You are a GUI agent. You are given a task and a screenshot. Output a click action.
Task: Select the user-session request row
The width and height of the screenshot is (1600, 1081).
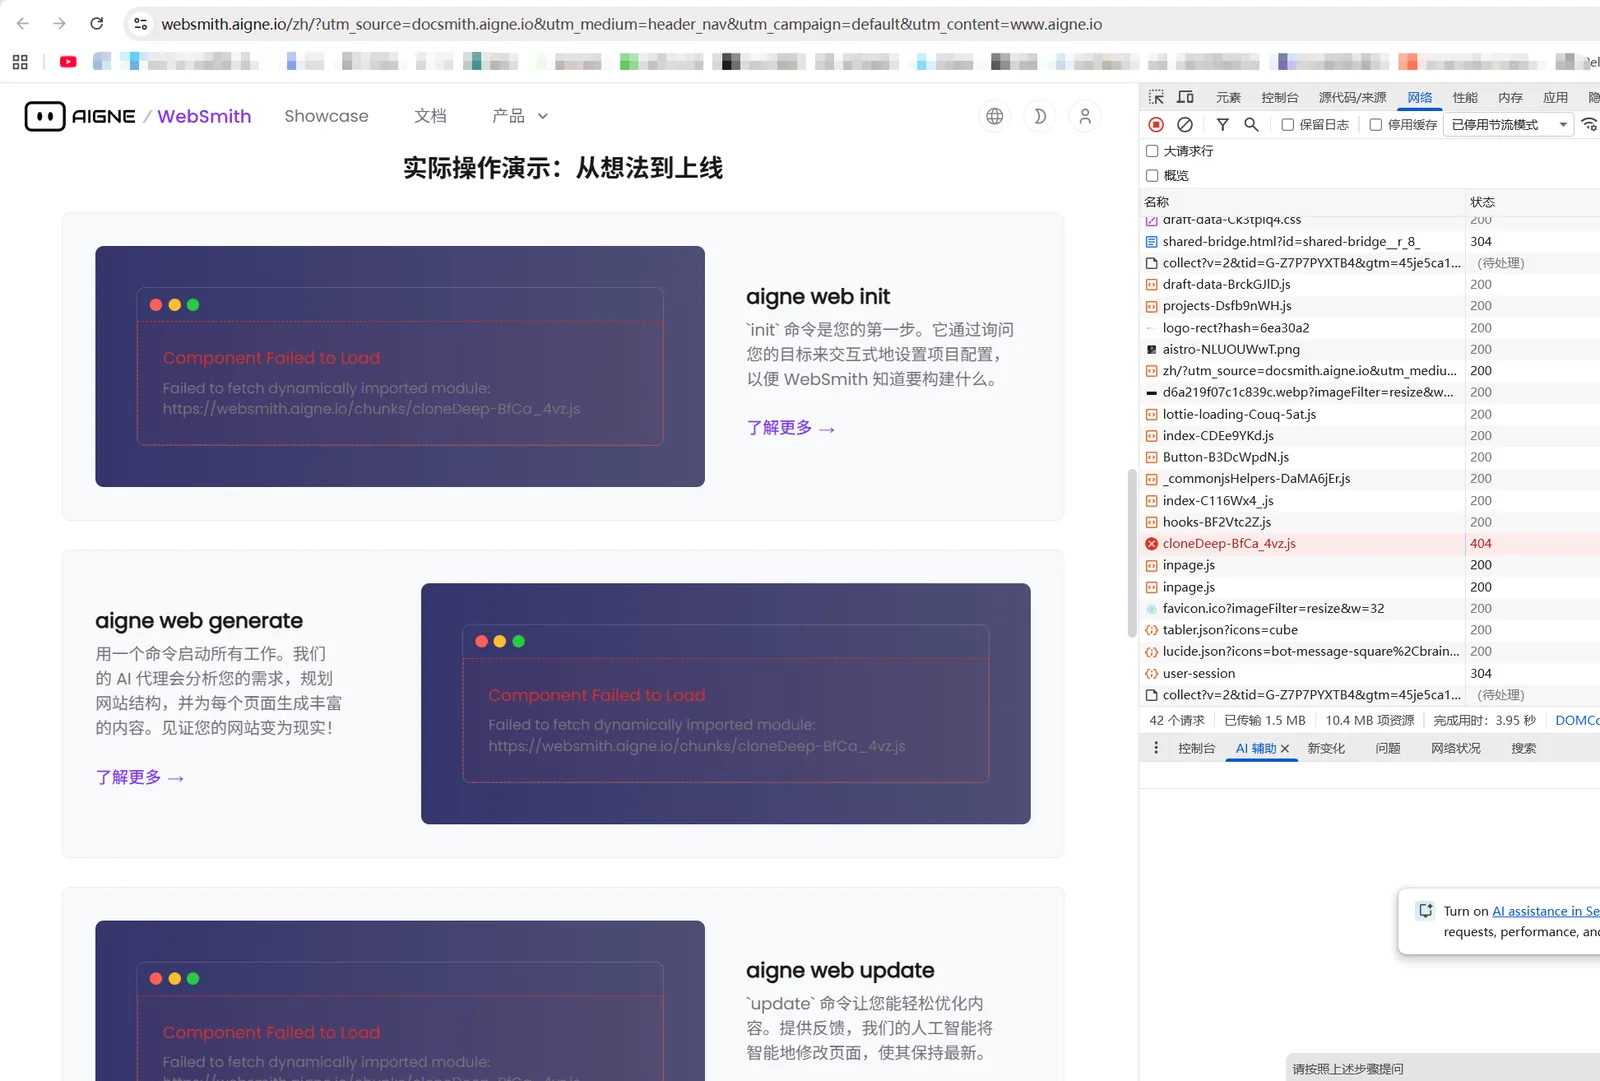tap(1370, 673)
